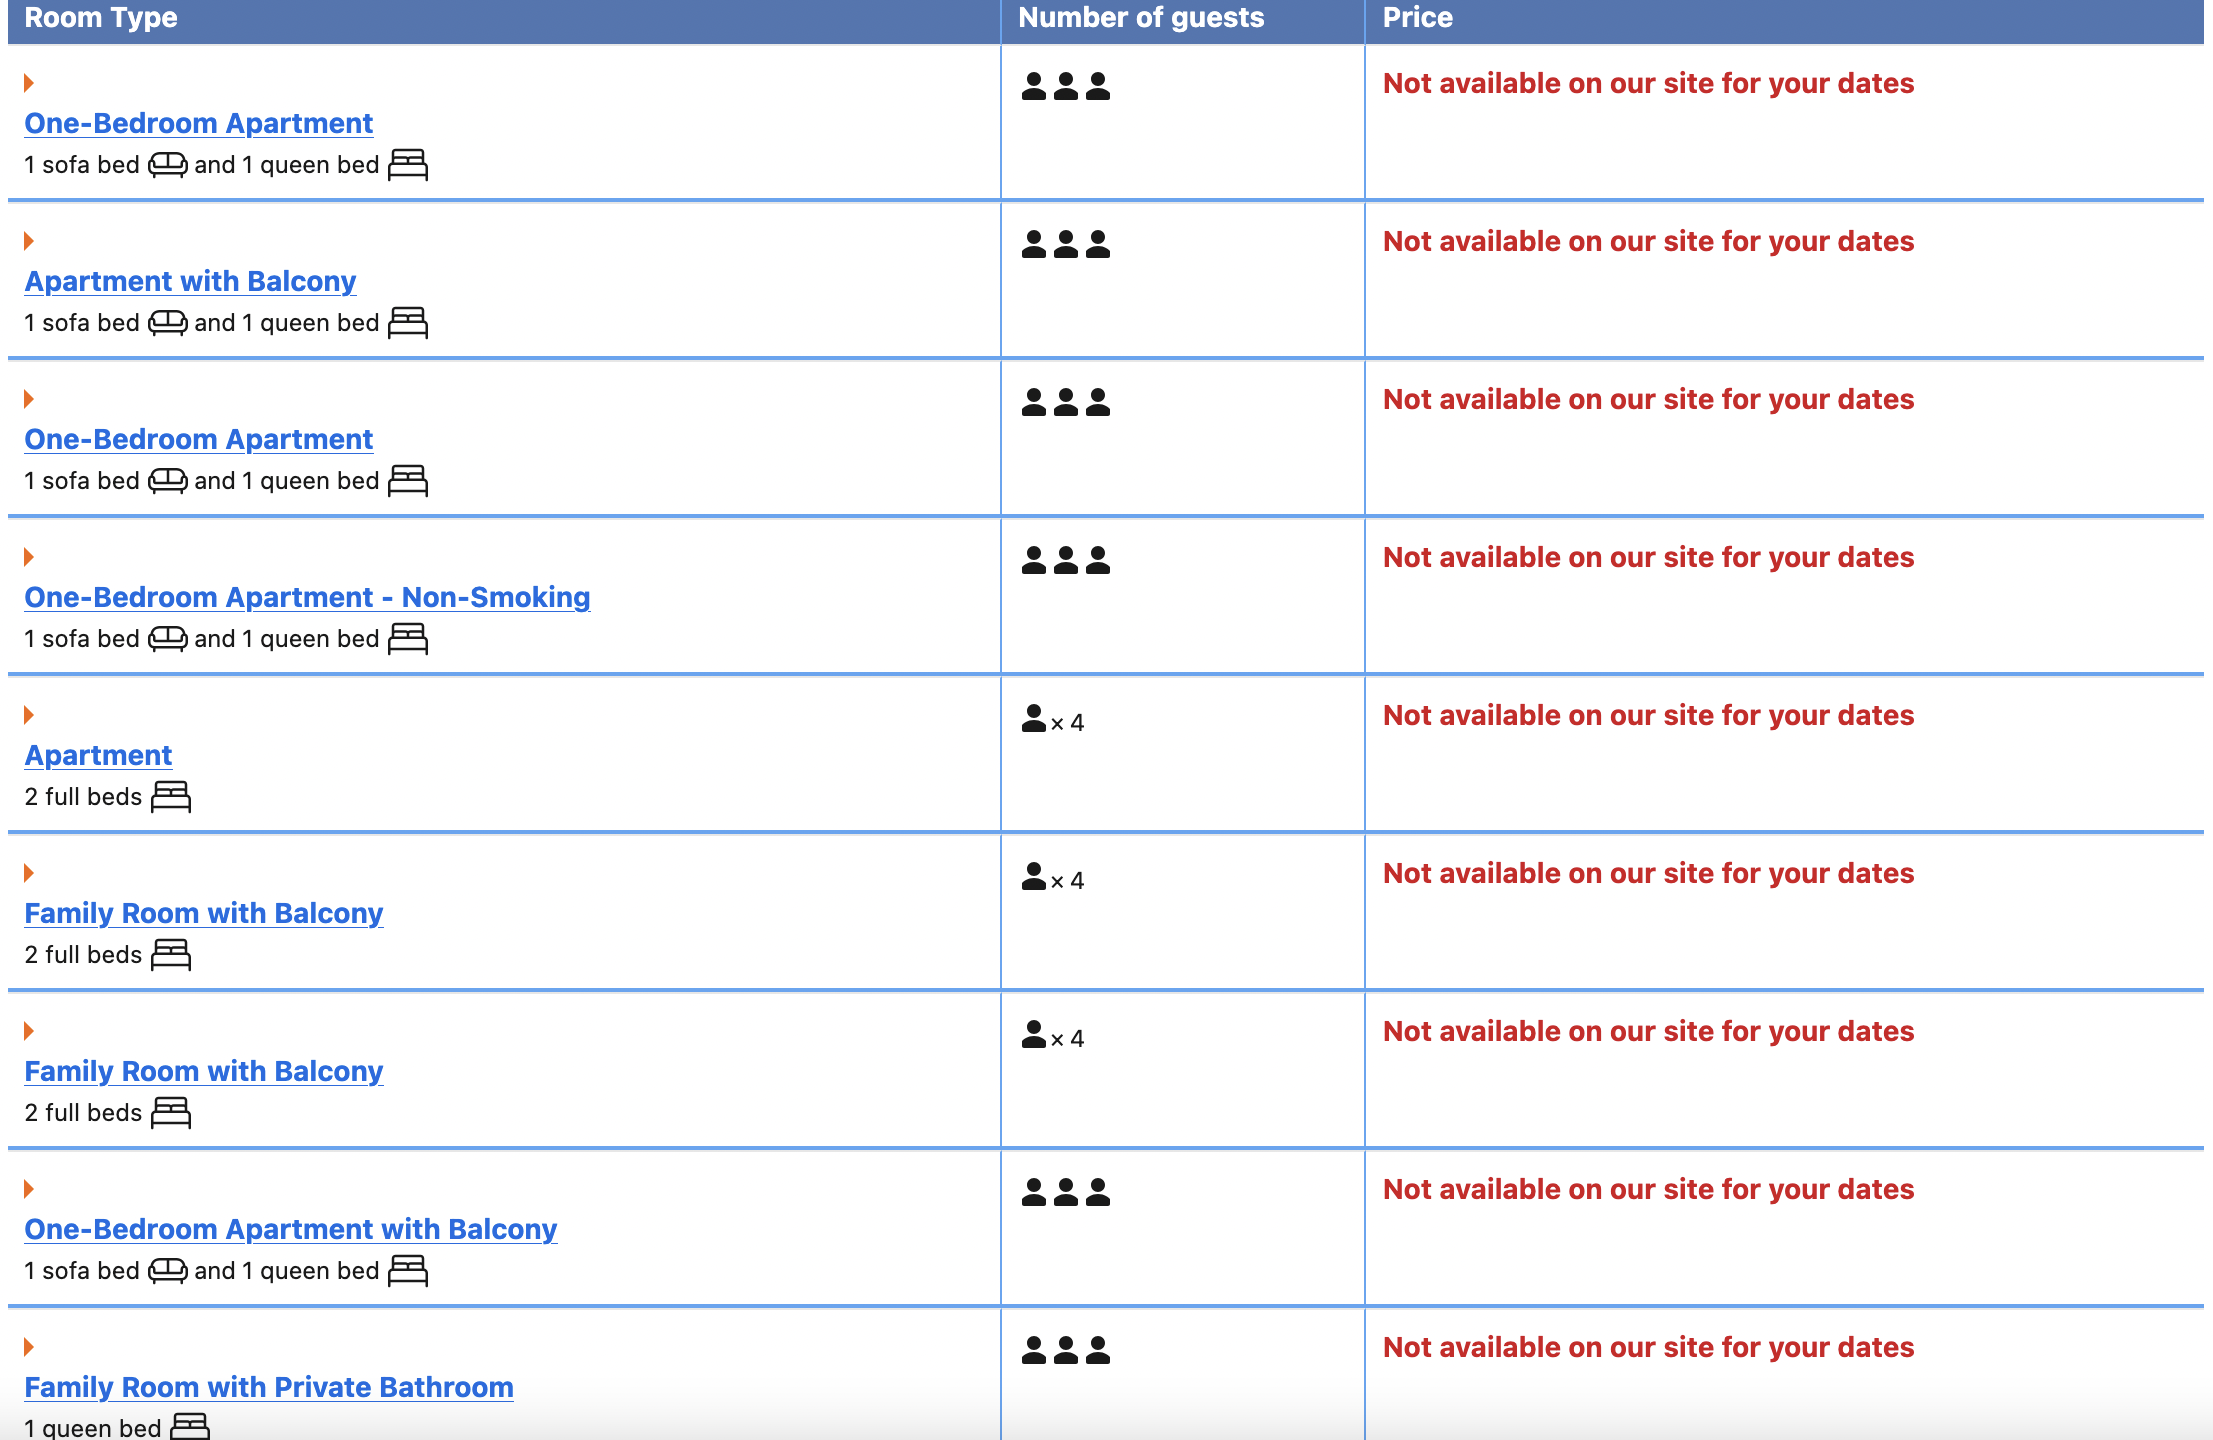Click the Price column header

coord(1418,18)
